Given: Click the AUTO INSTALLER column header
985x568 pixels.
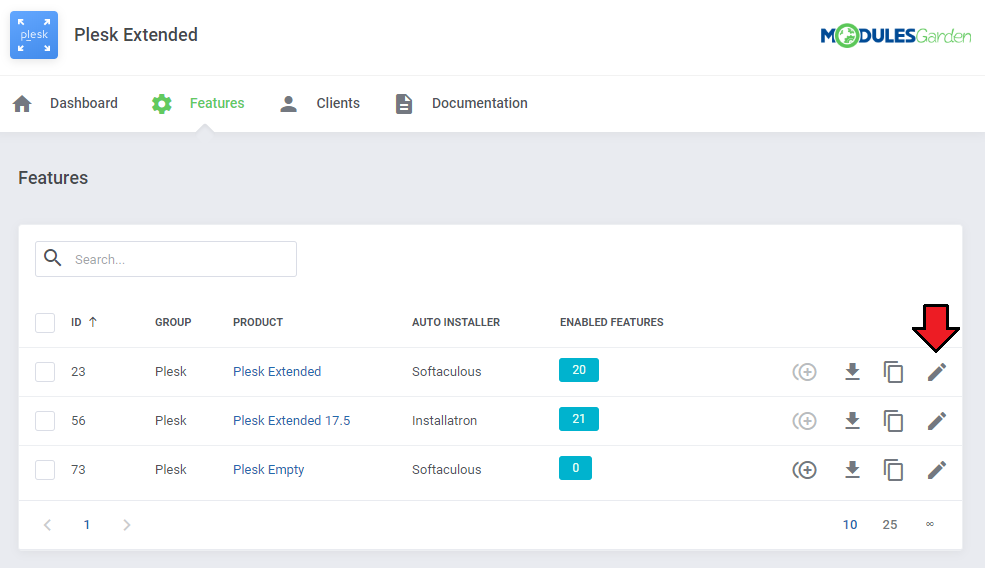Looking at the screenshot, I should 456,322.
